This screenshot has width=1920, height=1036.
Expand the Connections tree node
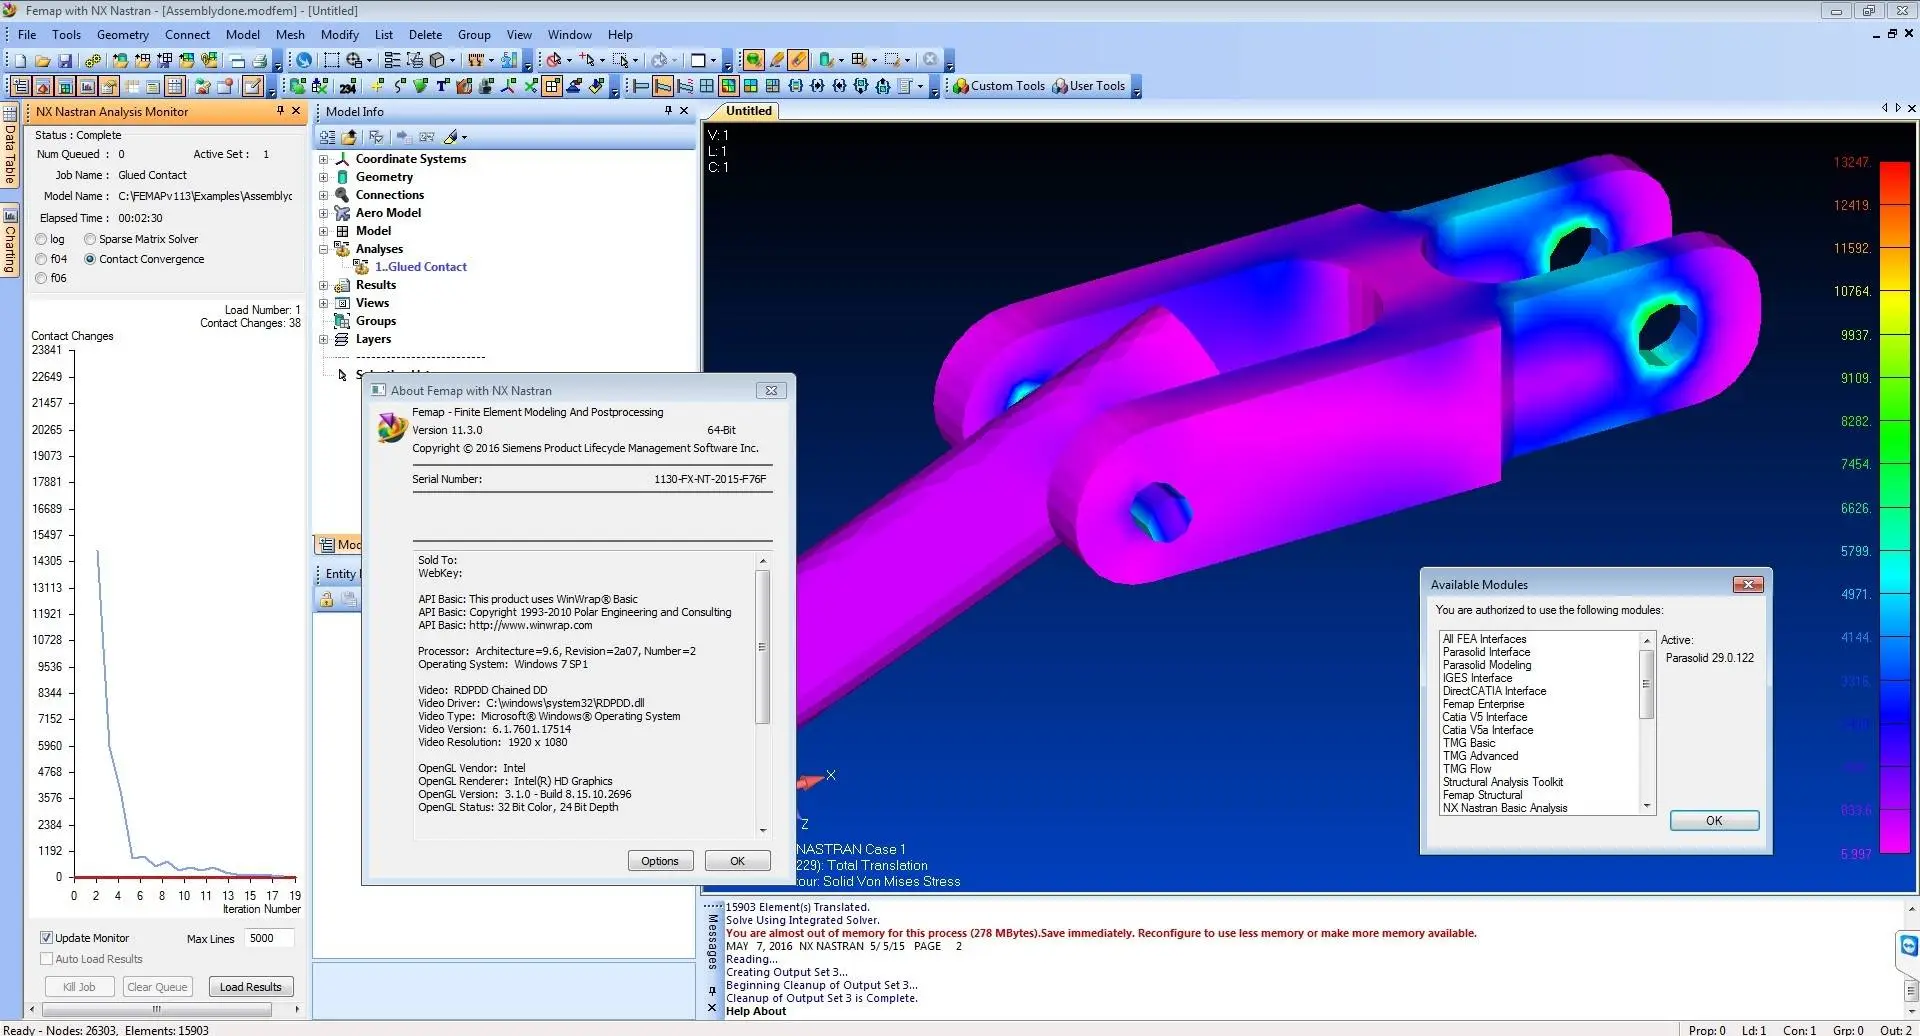click(x=323, y=195)
